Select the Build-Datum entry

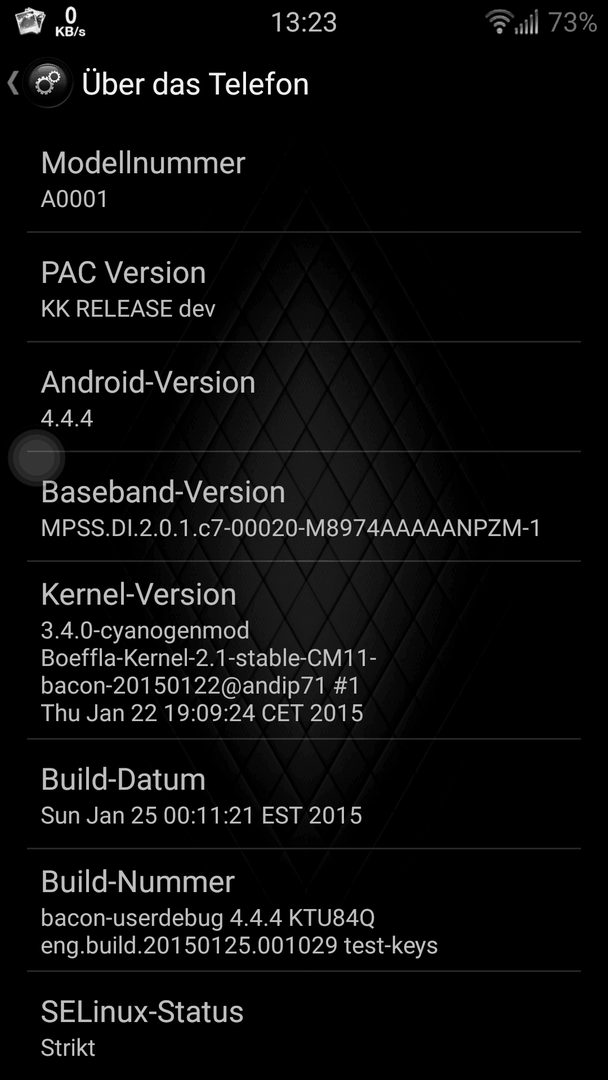[x=304, y=793]
